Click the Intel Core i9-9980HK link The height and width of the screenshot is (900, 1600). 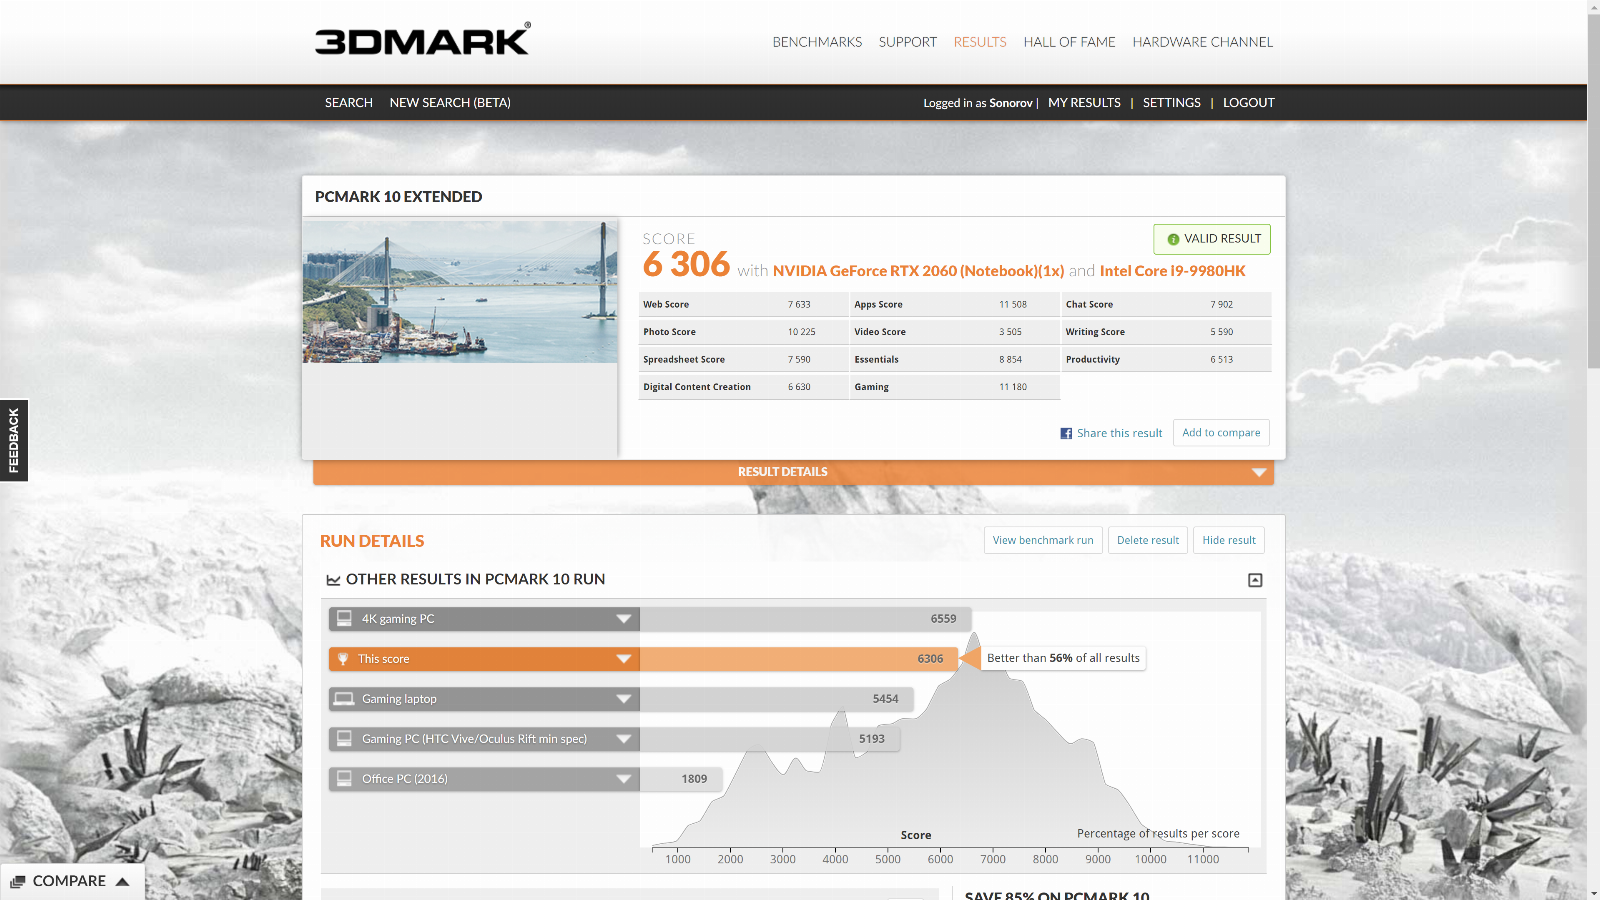click(x=1173, y=271)
